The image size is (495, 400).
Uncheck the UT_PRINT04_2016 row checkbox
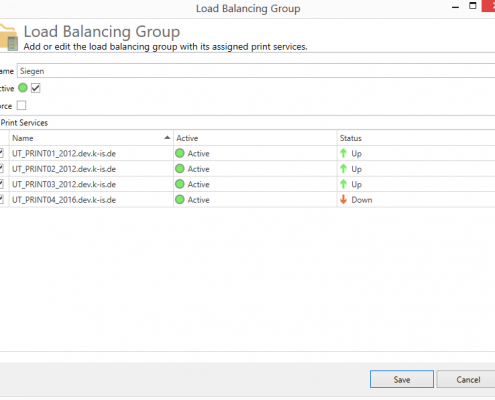coord(1,200)
